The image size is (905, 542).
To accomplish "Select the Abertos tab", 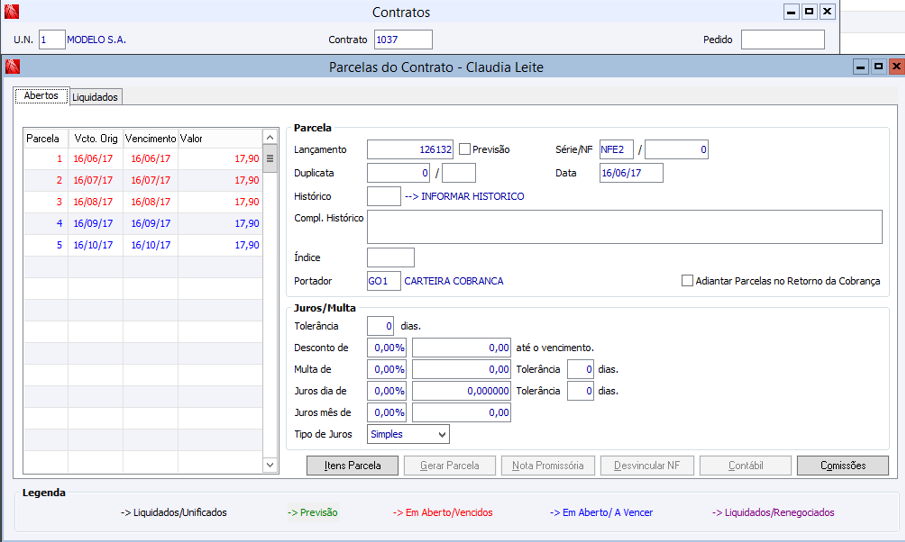I will coord(41,96).
